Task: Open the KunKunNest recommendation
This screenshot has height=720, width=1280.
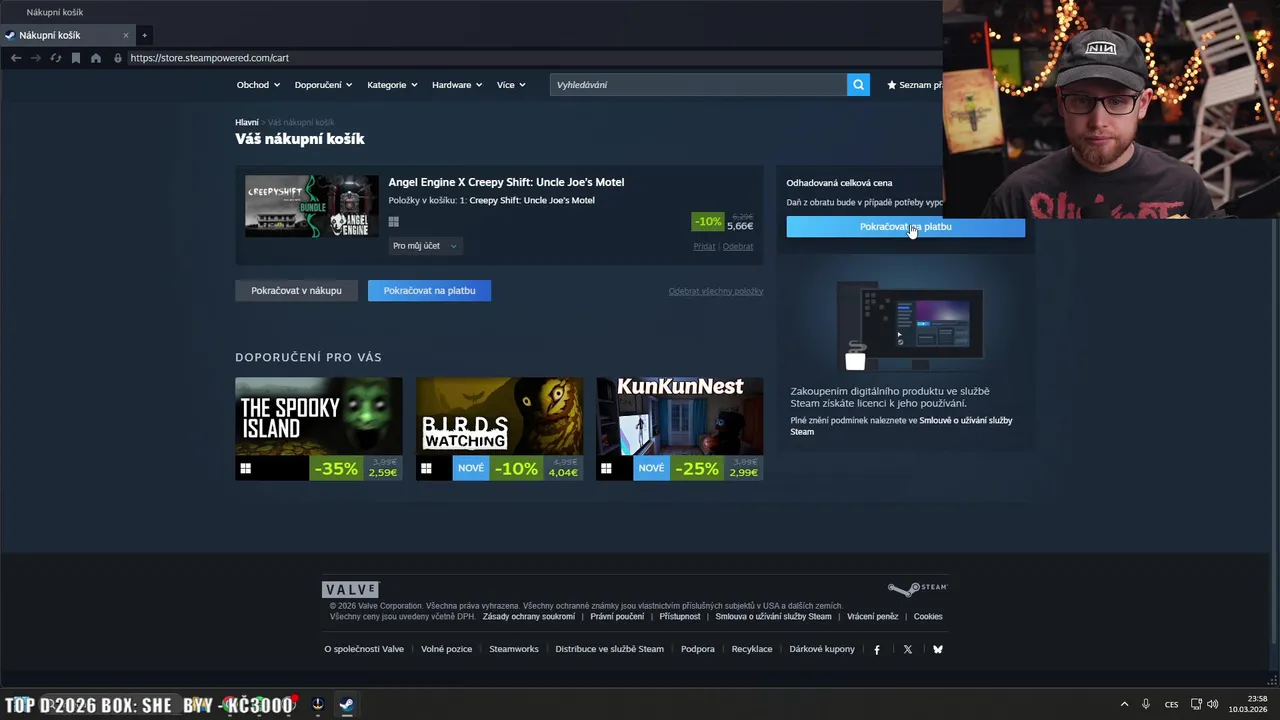Action: [x=680, y=428]
